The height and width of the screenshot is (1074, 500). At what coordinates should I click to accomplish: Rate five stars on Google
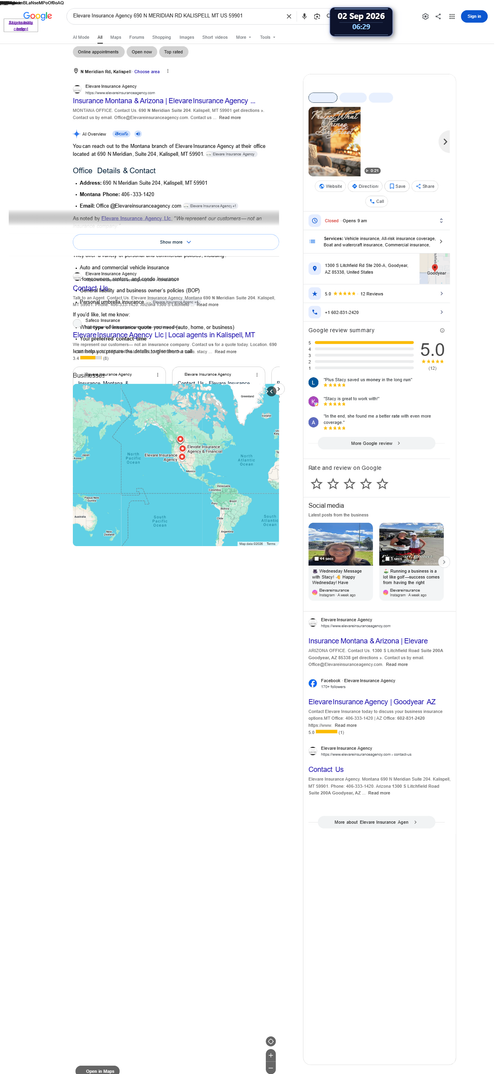click(382, 484)
